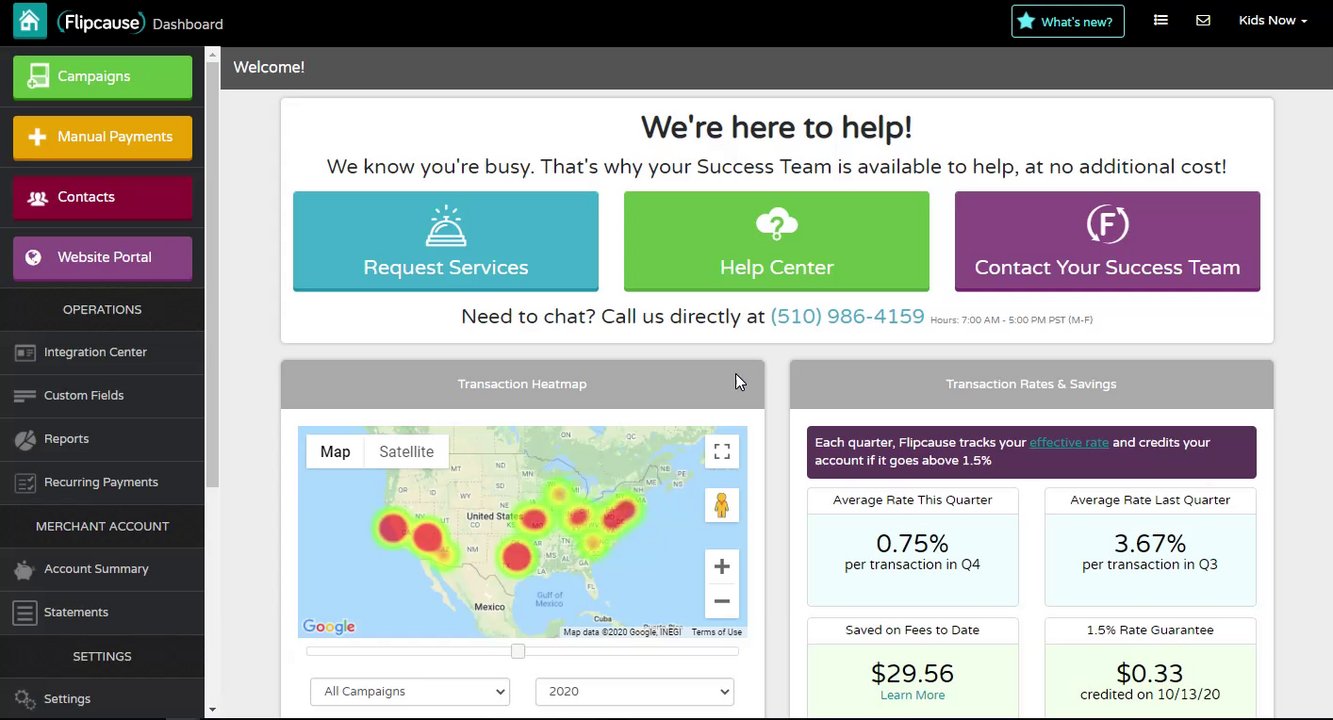Click the Request Services tile
The image size is (1333, 720).
coord(446,241)
